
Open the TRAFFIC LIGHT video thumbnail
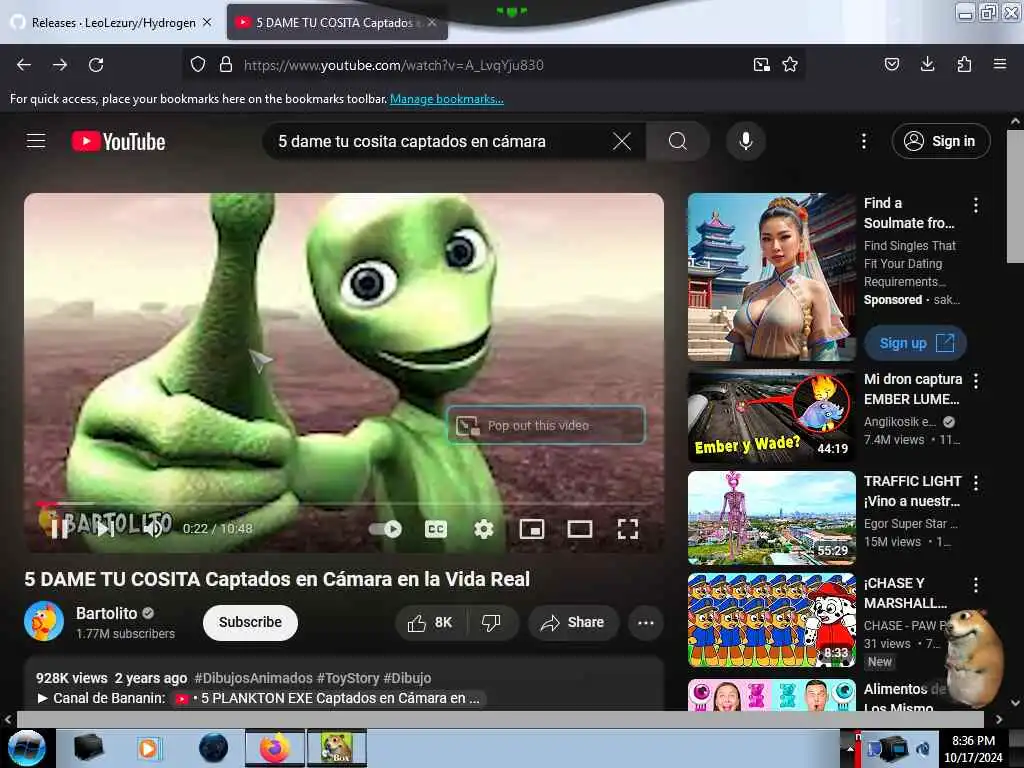click(x=771, y=518)
